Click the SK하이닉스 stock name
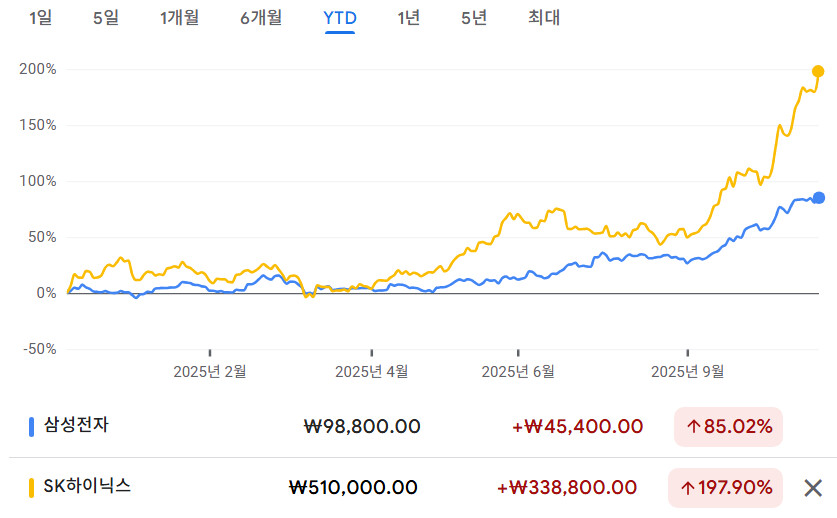 coord(86,487)
